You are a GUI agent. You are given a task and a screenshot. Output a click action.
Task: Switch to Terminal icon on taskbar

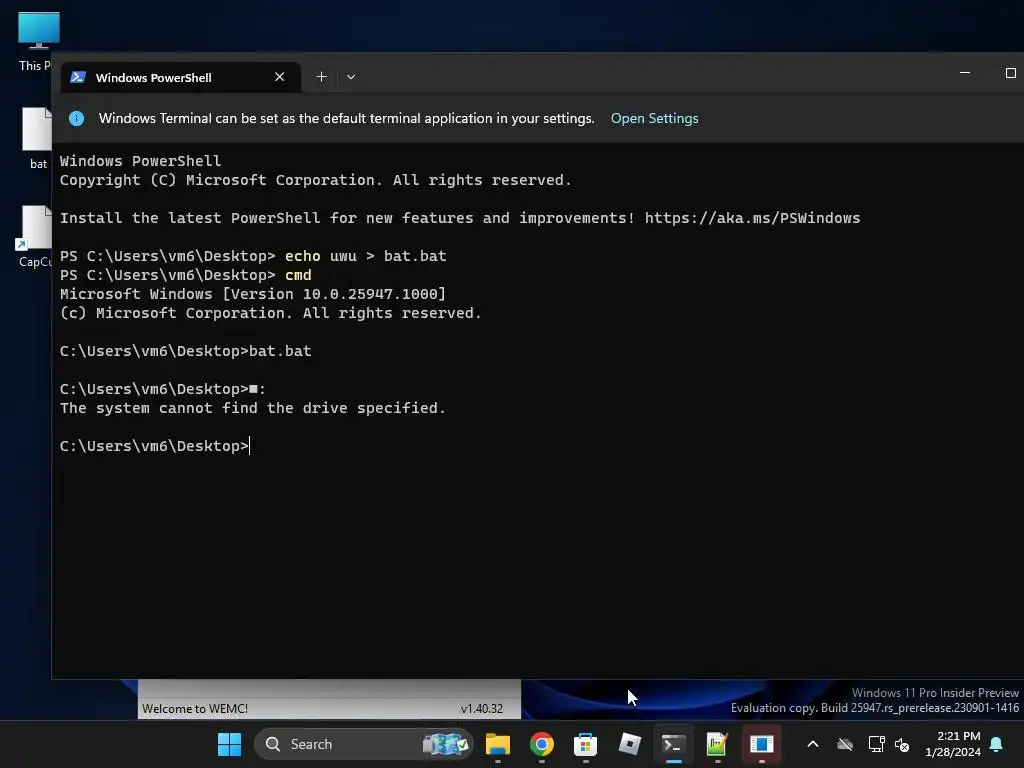pyautogui.click(x=673, y=744)
